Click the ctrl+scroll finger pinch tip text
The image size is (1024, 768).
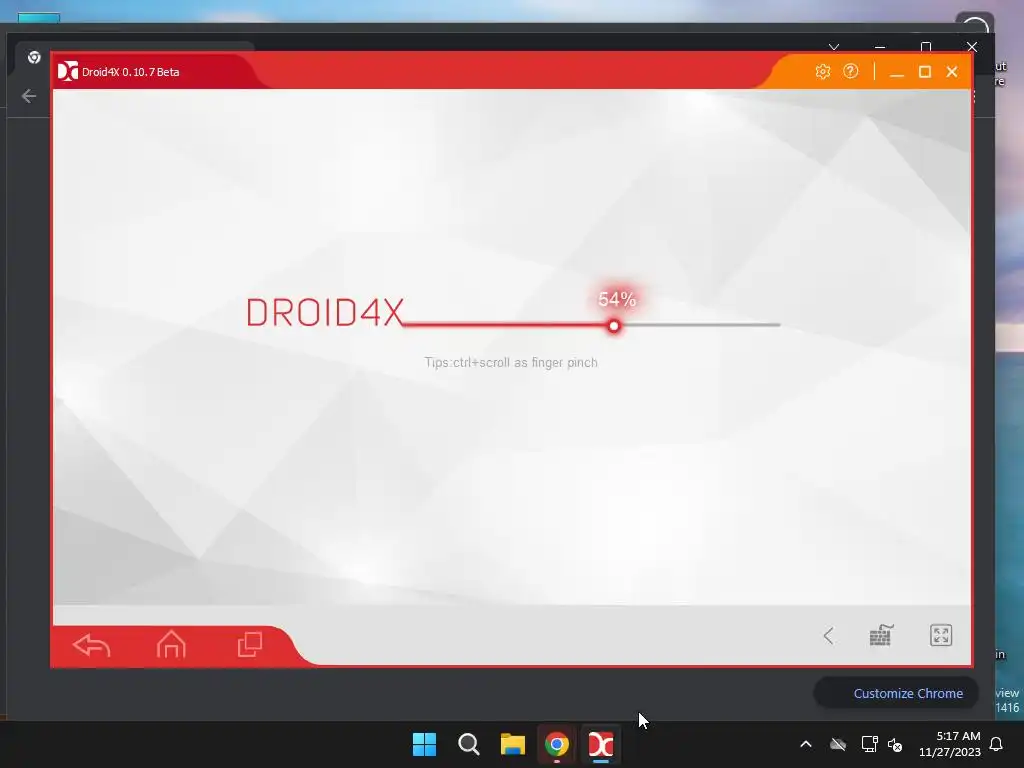point(511,362)
